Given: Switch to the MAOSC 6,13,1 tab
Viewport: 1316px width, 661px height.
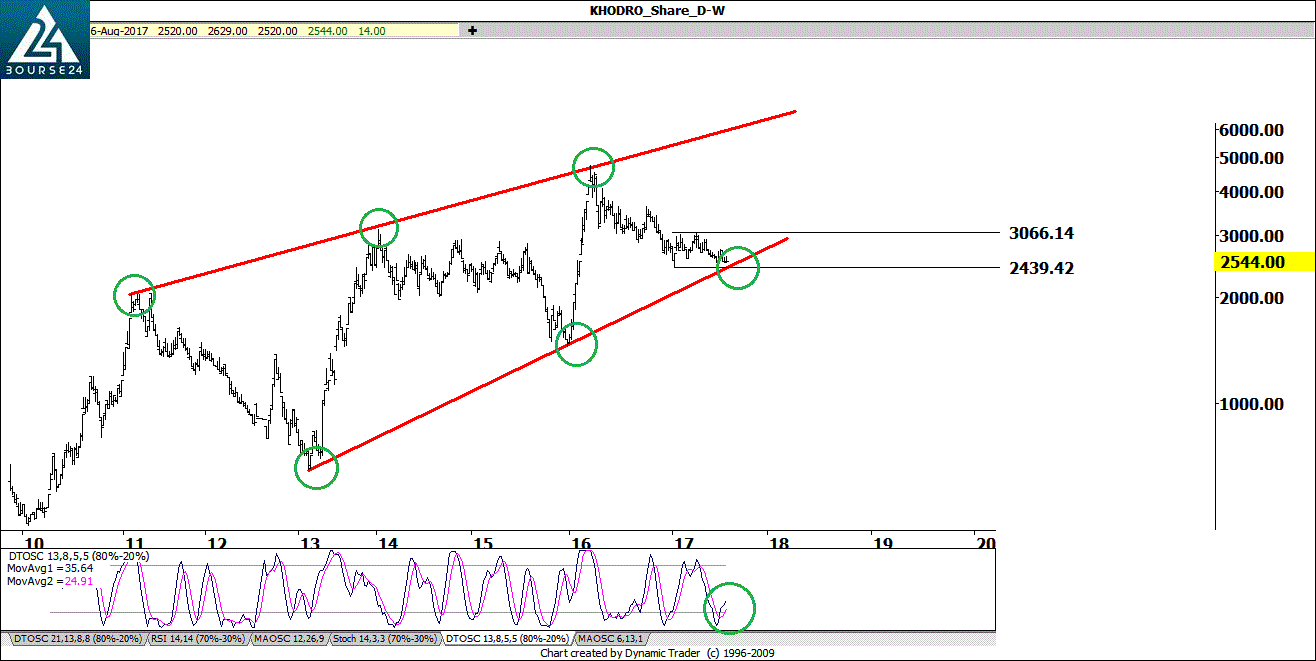Looking at the screenshot, I should click(x=610, y=638).
